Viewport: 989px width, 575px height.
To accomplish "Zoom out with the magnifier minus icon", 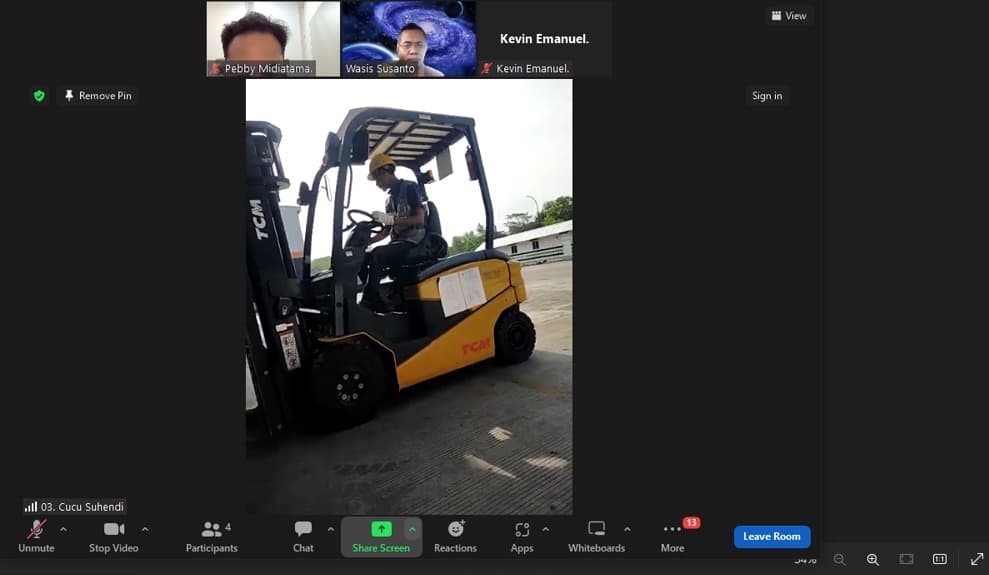I will [x=840, y=559].
